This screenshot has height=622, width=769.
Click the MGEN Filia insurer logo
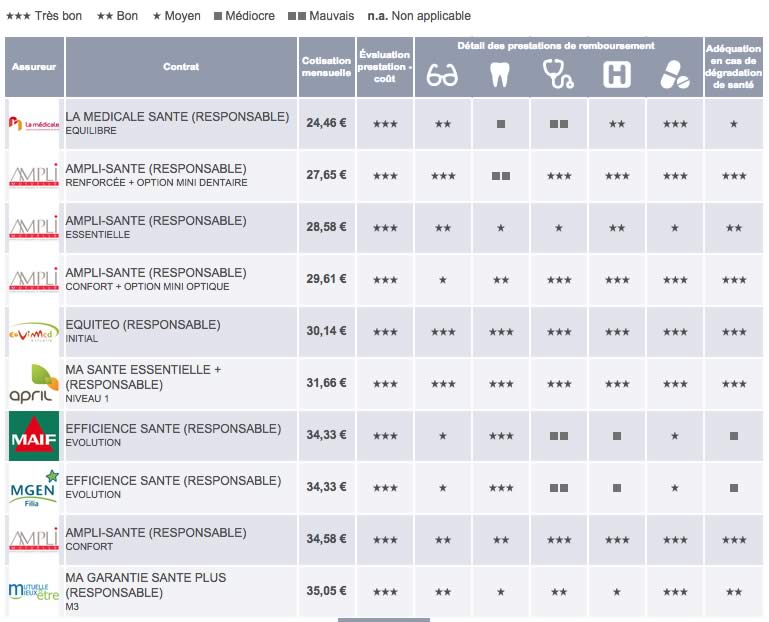(x=33, y=488)
